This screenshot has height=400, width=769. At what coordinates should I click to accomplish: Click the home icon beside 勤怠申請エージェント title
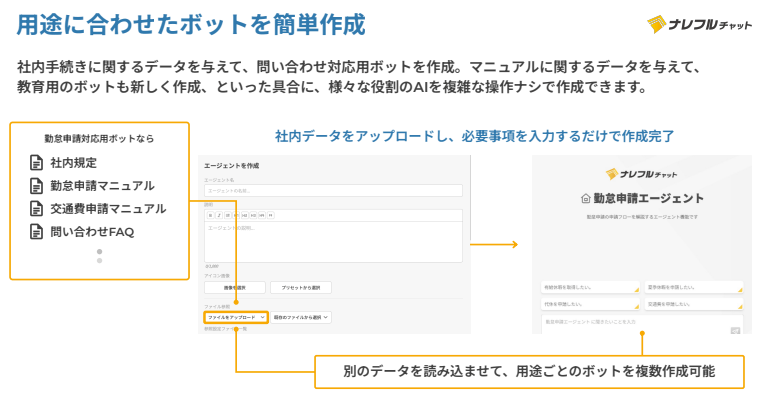click(x=586, y=199)
